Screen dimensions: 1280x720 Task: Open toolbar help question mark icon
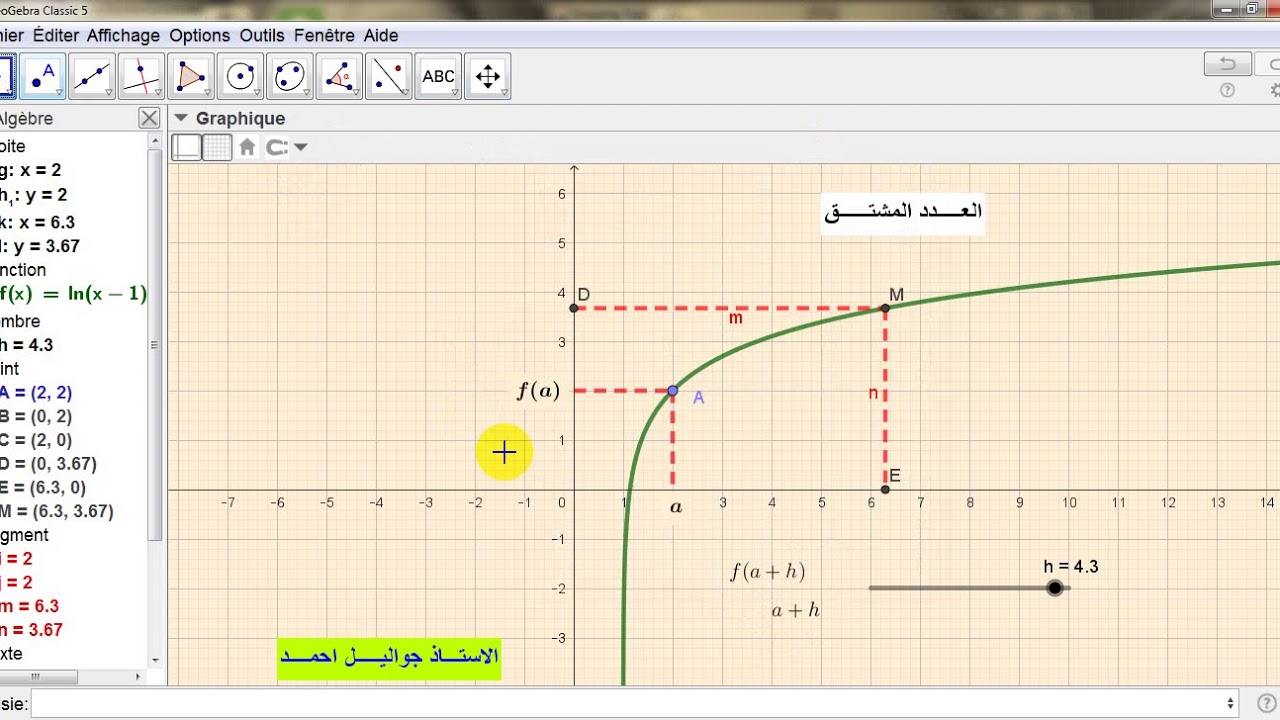[1228, 90]
